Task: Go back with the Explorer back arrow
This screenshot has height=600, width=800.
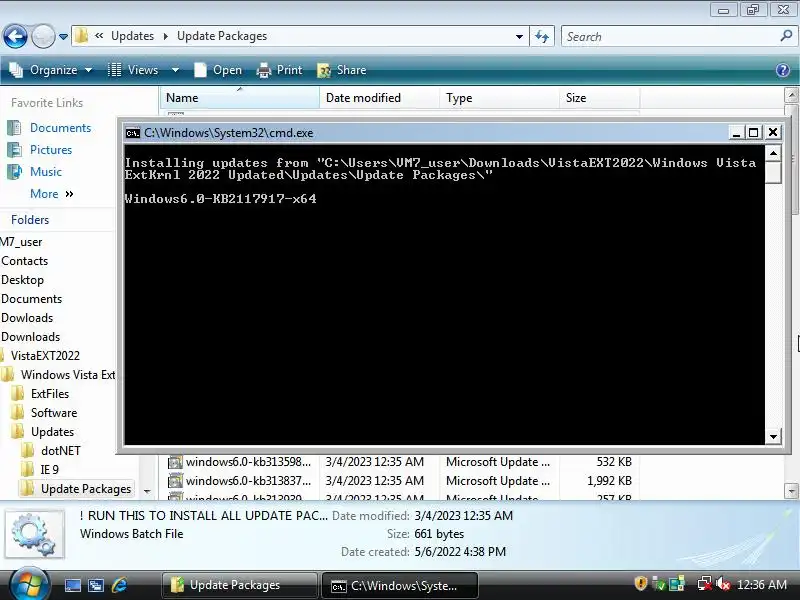Action: click(x=15, y=37)
